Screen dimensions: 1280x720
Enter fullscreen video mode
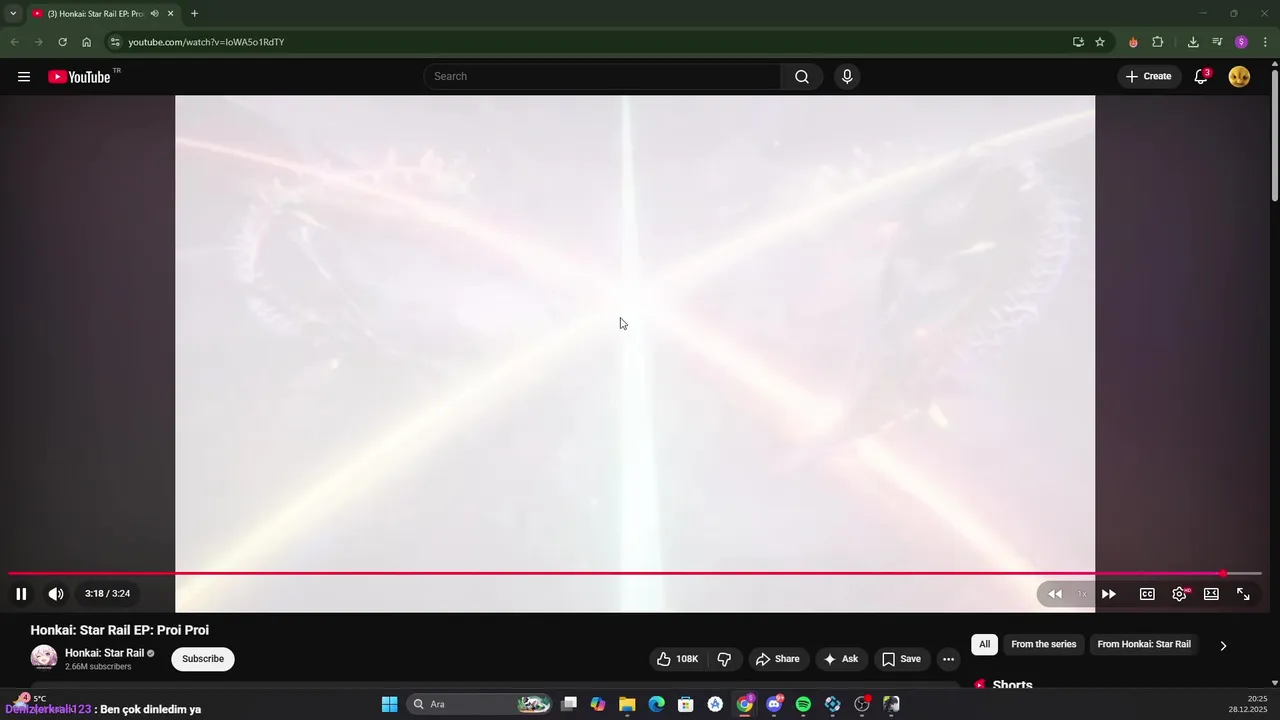point(1243,594)
